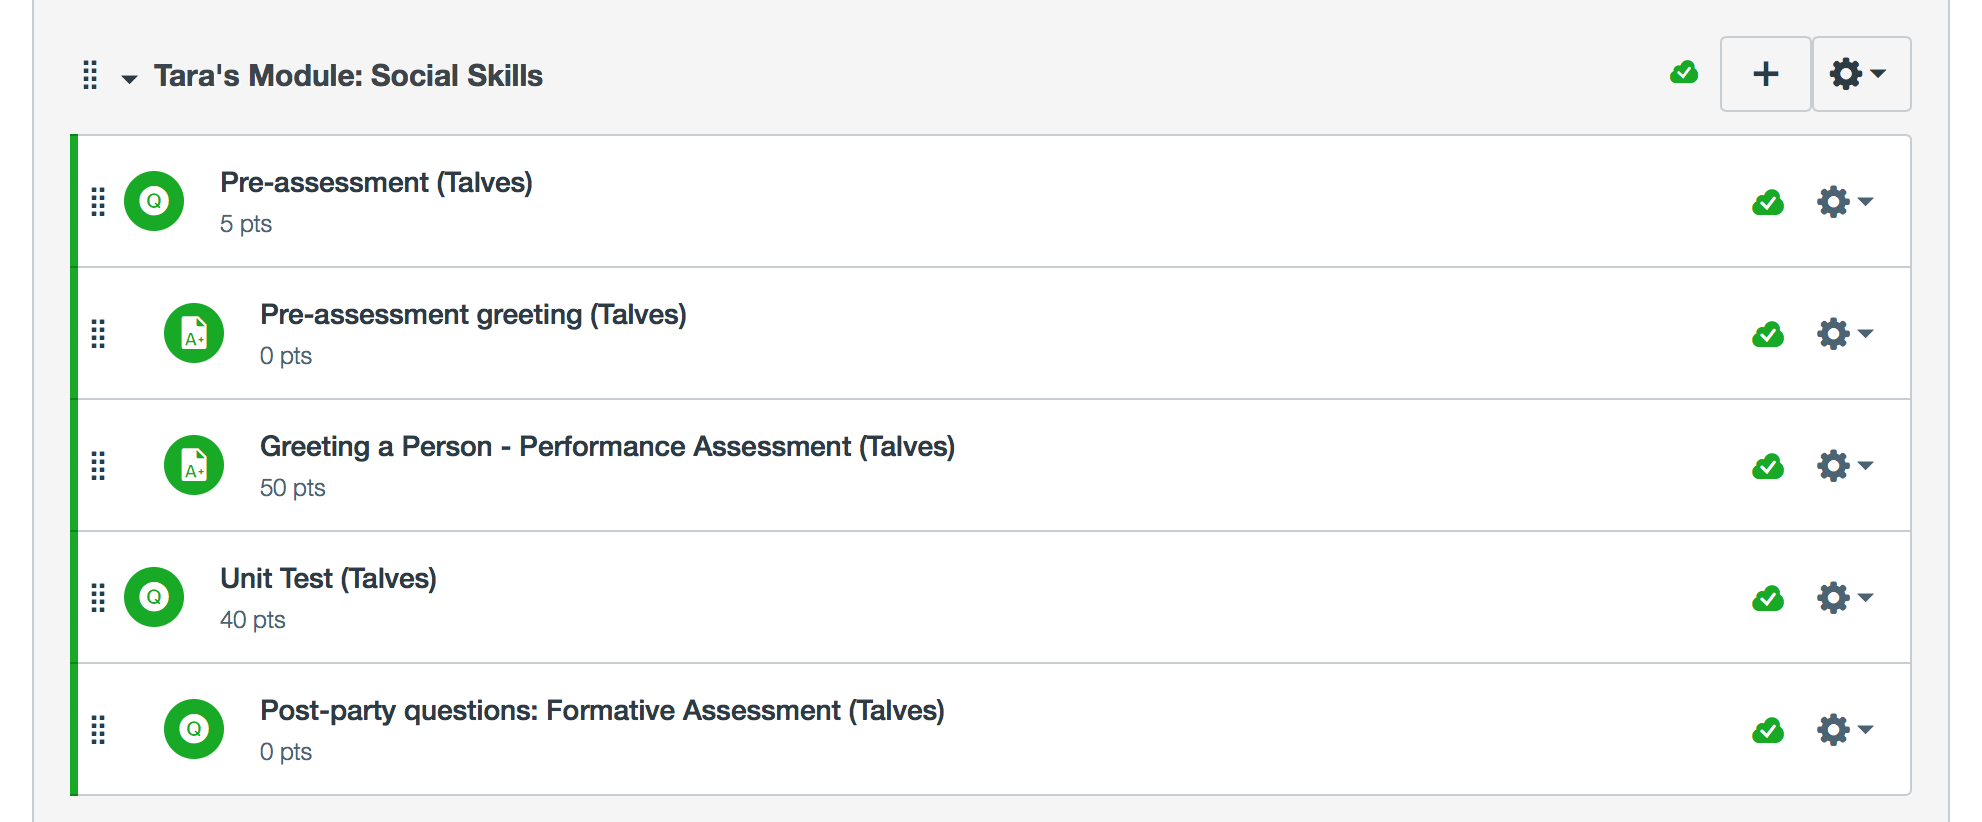
Task: Grab the drag handle for Tara's Module
Action: click(x=90, y=75)
